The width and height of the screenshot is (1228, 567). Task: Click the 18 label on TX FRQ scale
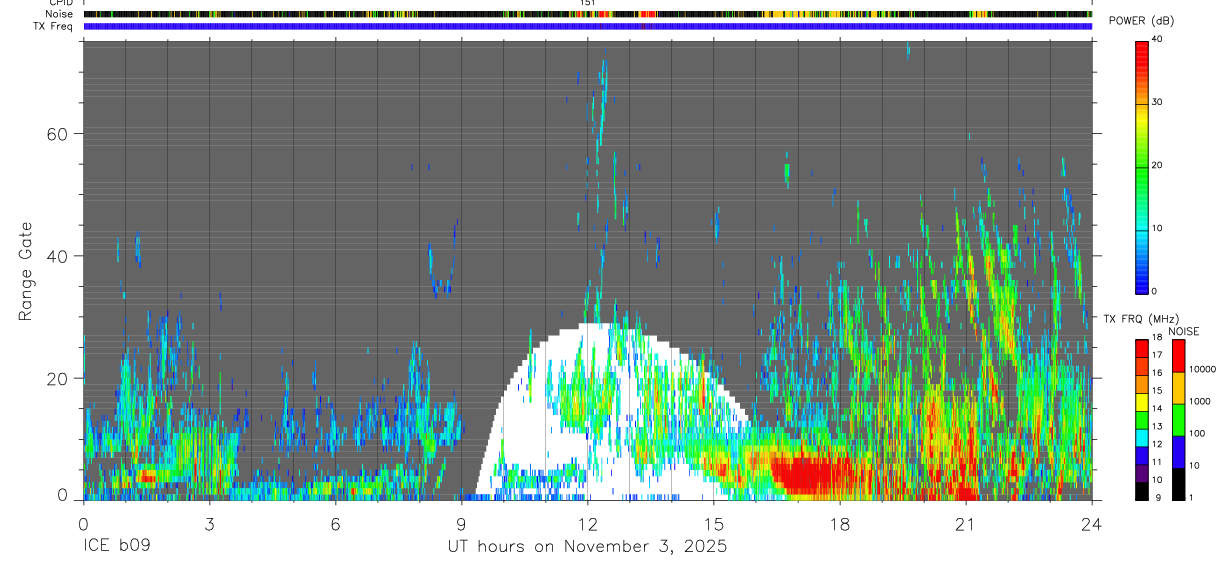pyautogui.click(x=1156, y=338)
